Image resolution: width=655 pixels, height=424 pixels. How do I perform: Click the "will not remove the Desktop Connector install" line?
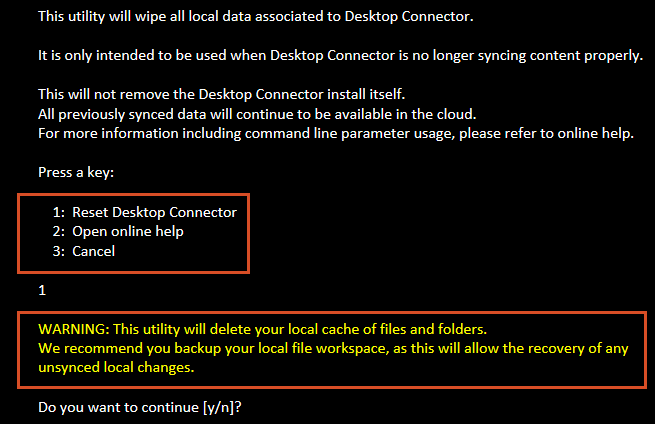(x=220, y=95)
